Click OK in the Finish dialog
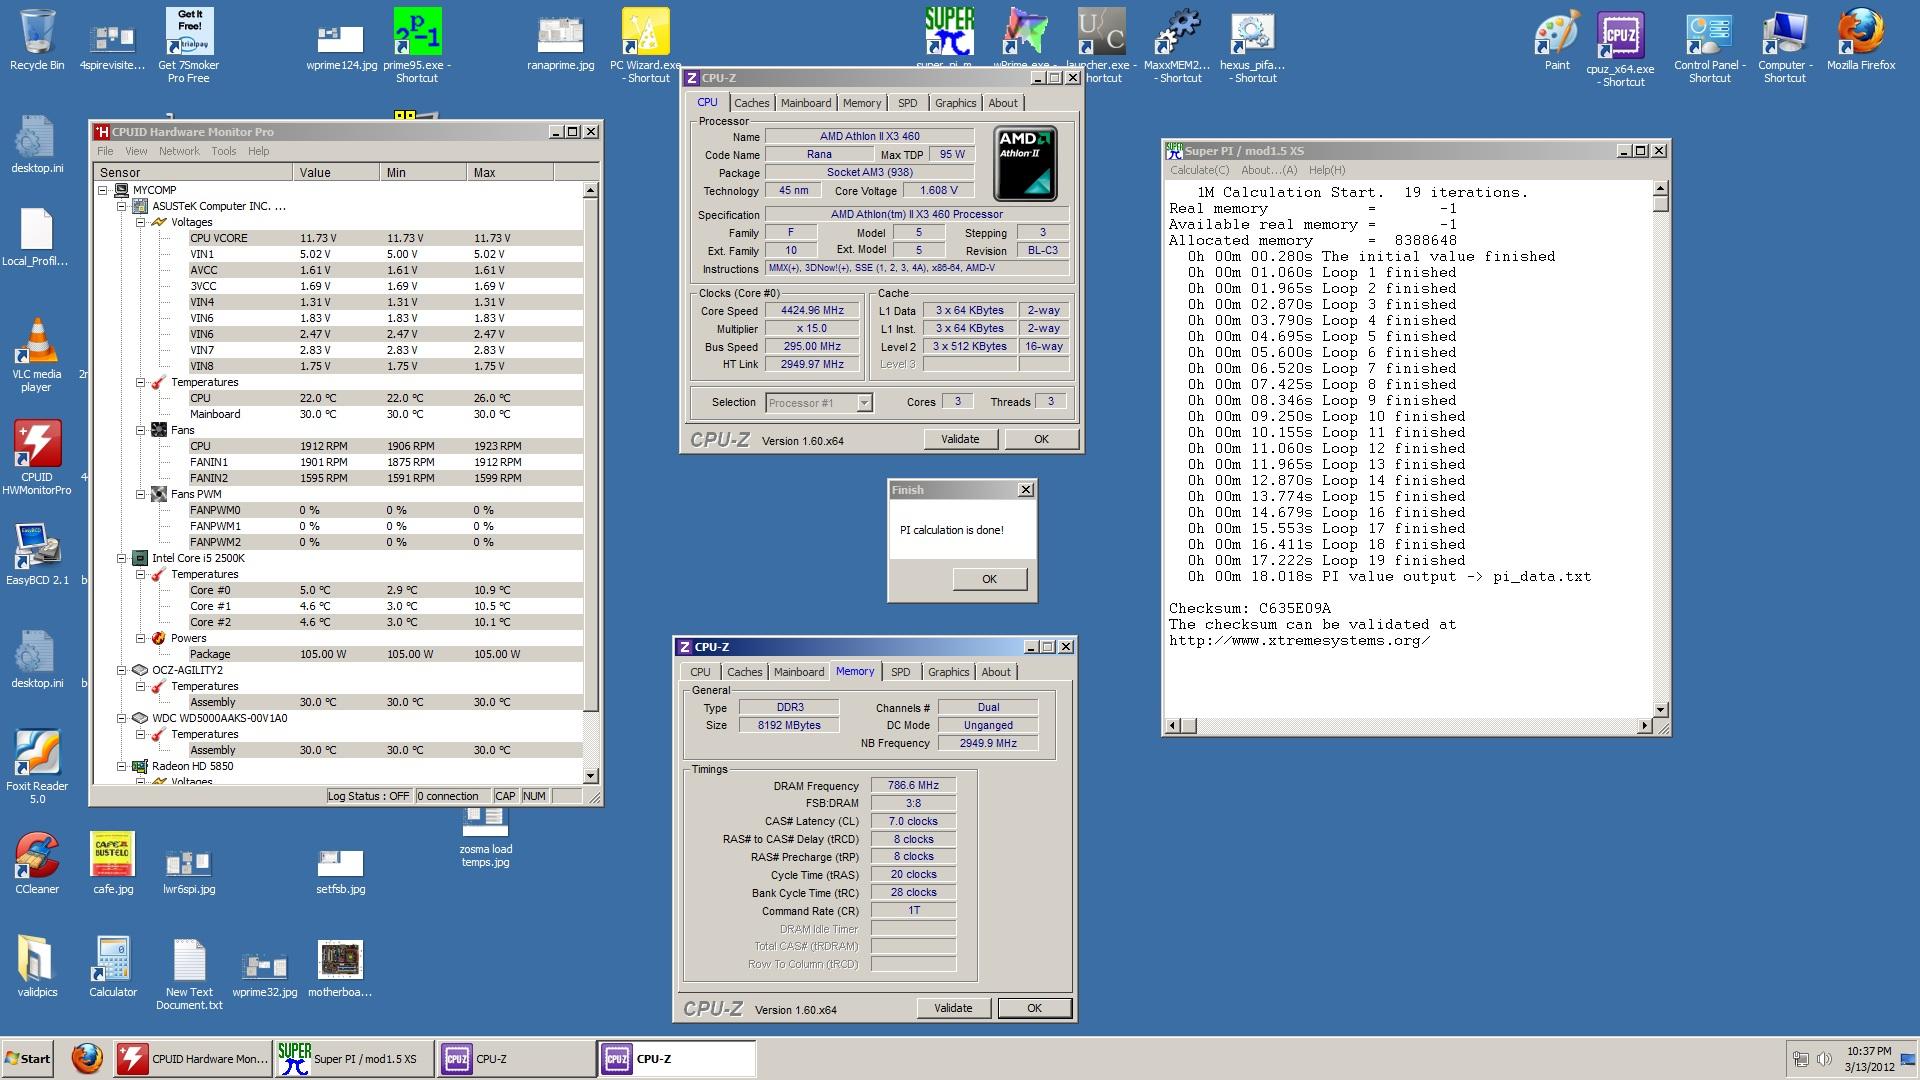The width and height of the screenshot is (1920, 1080). tap(989, 579)
